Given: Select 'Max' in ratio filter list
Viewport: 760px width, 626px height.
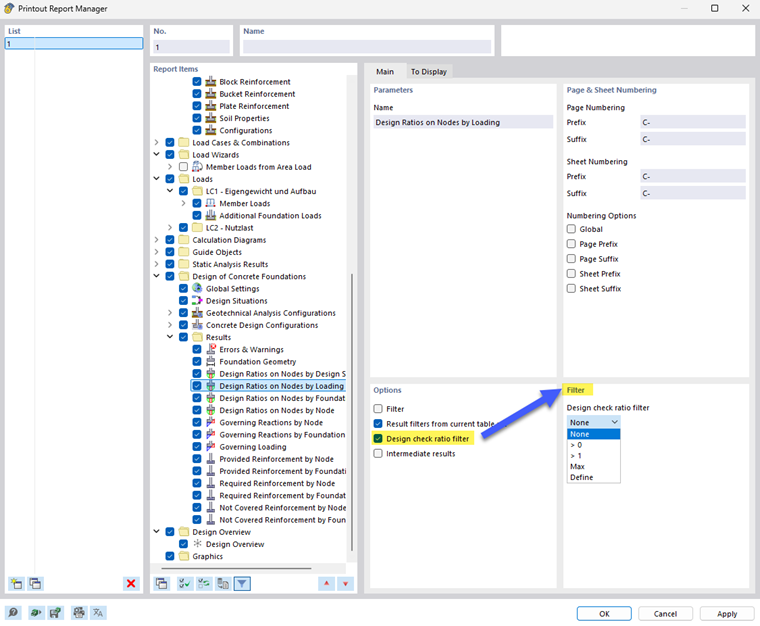Looking at the screenshot, I should 593,466.
